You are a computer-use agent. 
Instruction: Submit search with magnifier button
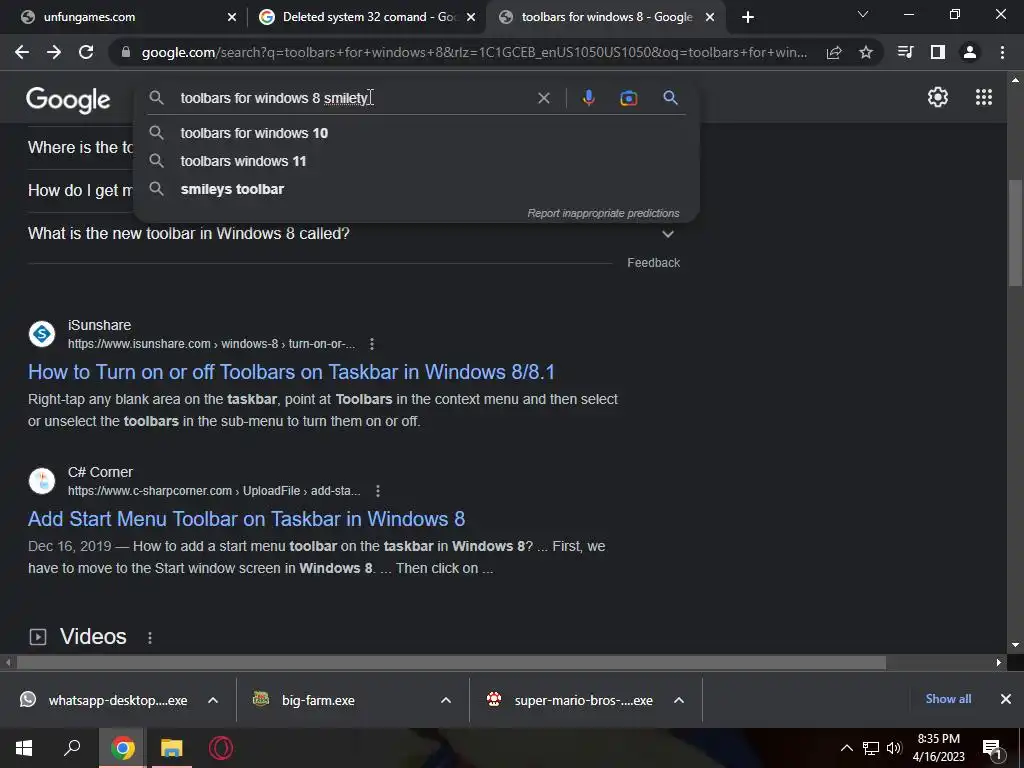(670, 98)
